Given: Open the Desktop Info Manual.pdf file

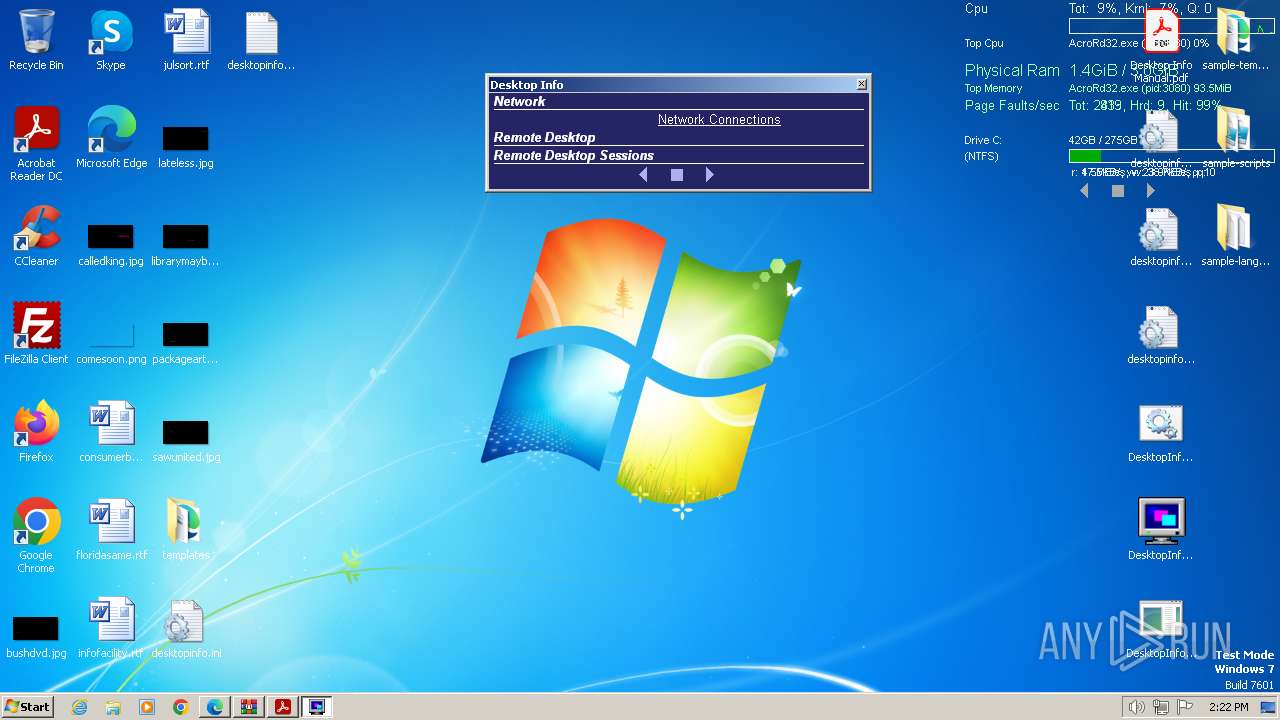Looking at the screenshot, I should [1161, 46].
